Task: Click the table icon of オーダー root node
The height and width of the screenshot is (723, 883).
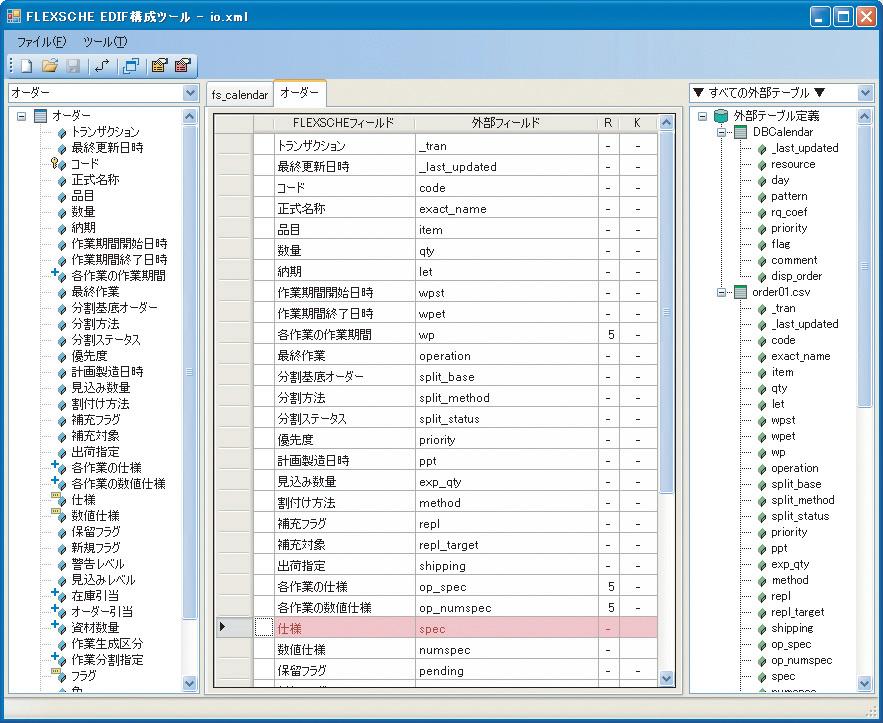Action: tap(41, 116)
